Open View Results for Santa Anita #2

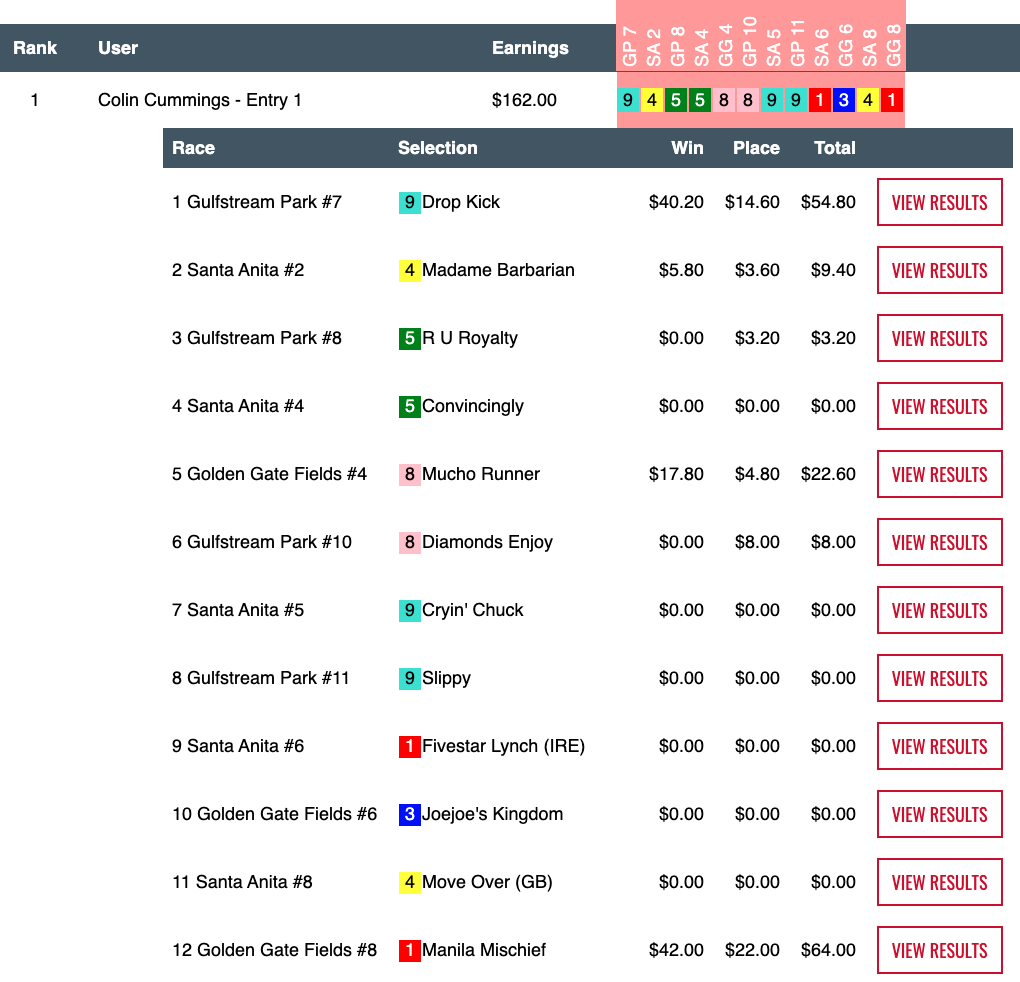pyautogui.click(x=939, y=270)
